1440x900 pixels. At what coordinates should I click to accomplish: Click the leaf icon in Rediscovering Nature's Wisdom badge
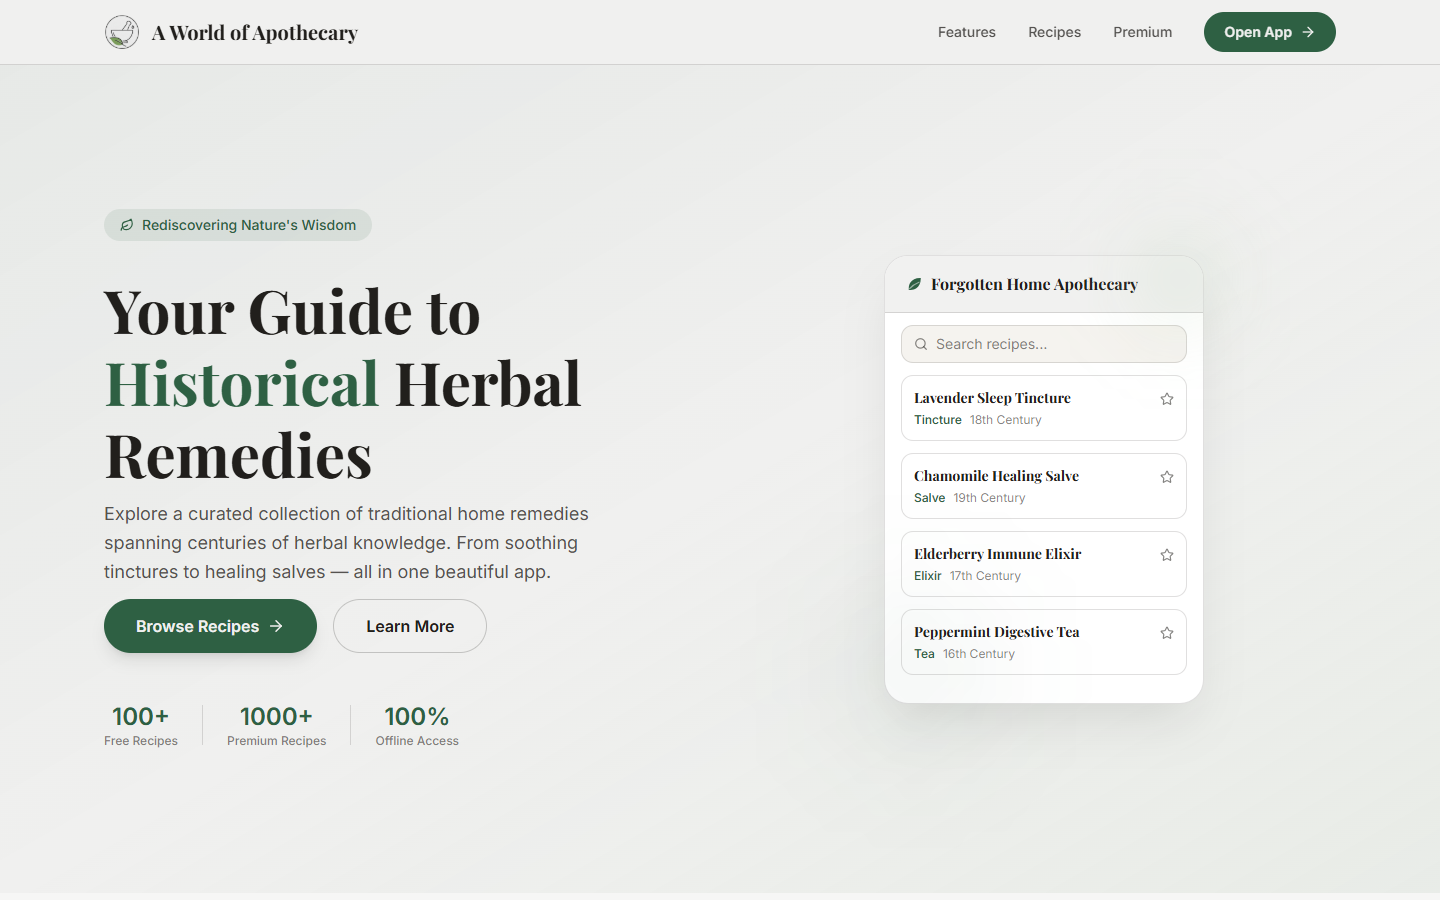point(127,225)
